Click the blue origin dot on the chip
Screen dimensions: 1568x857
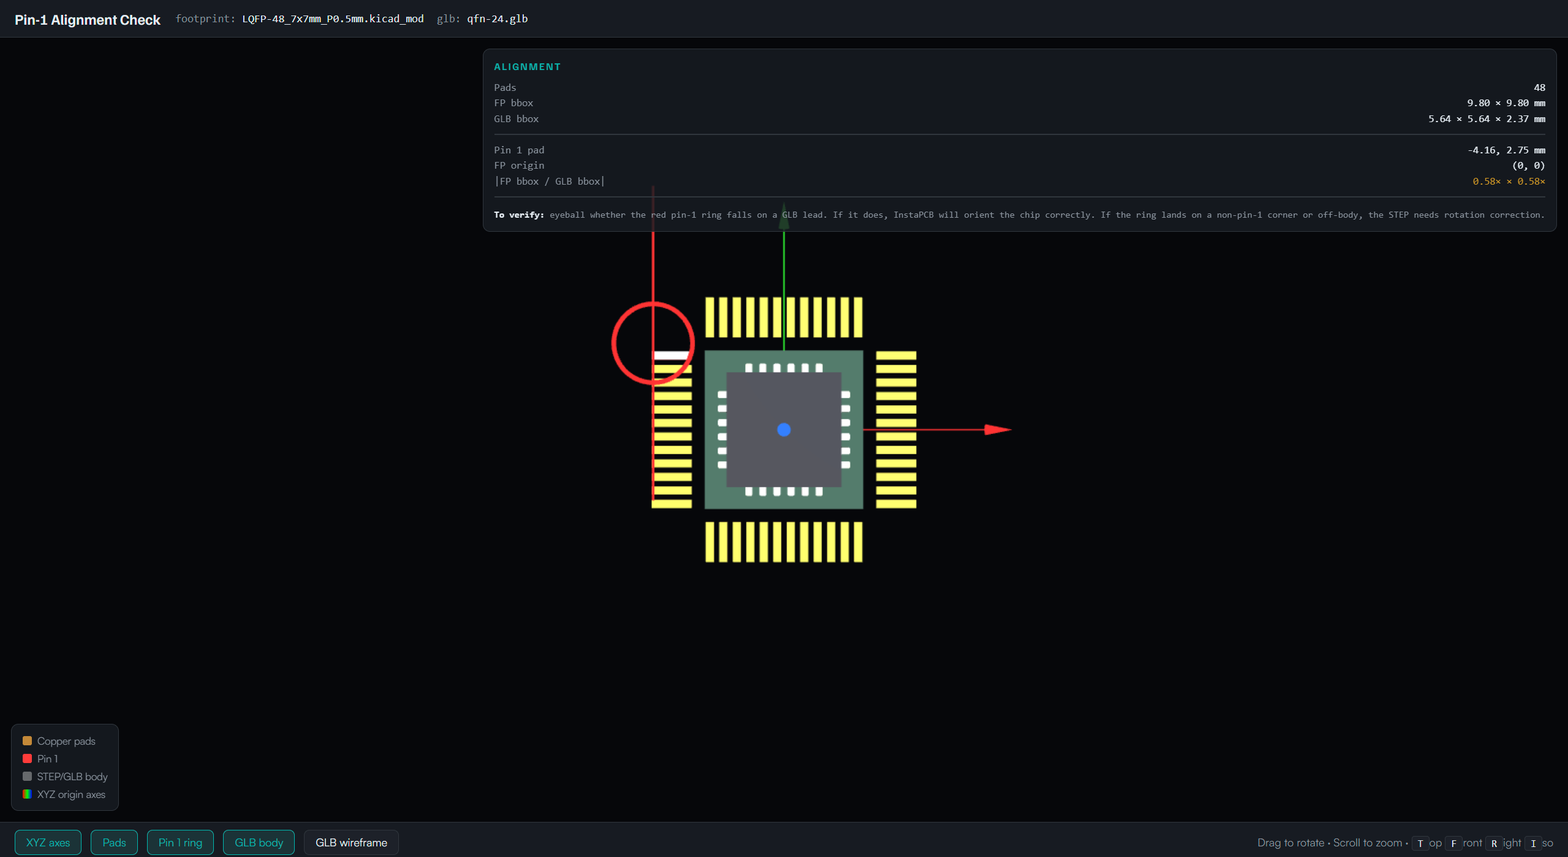pyautogui.click(x=784, y=429)
